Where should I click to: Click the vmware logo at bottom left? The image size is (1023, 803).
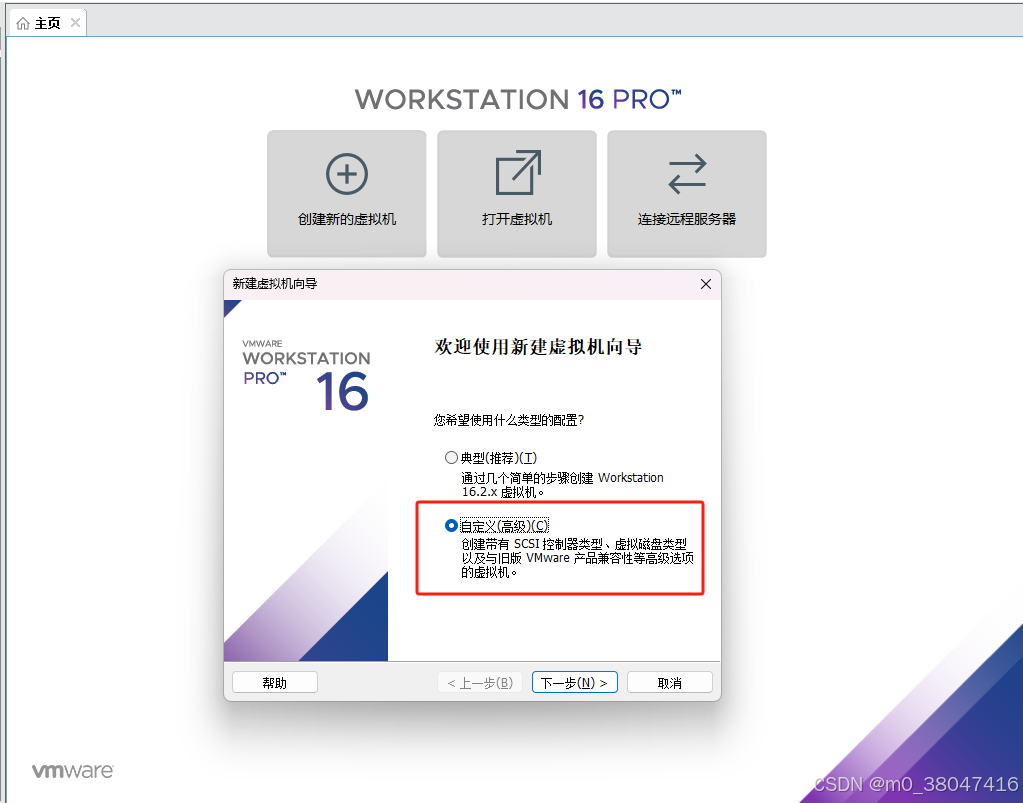click(x=72, y=770)
